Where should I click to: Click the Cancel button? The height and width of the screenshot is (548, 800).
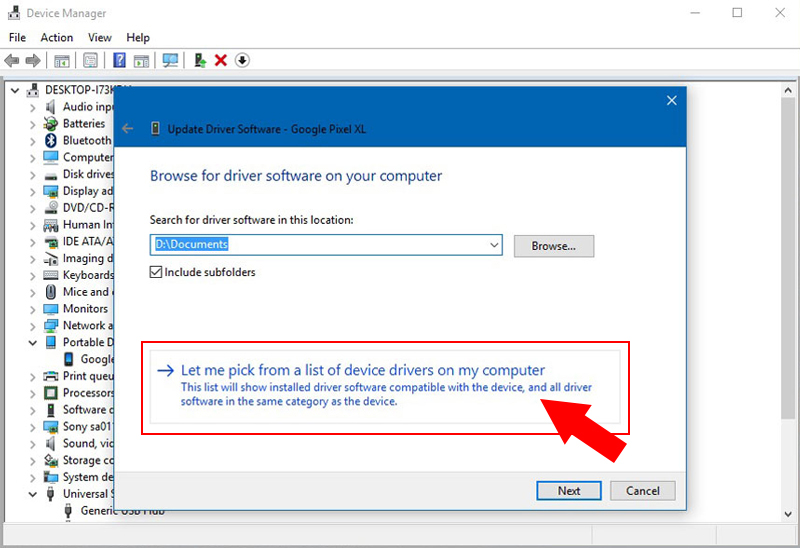(x=642, y=491)
